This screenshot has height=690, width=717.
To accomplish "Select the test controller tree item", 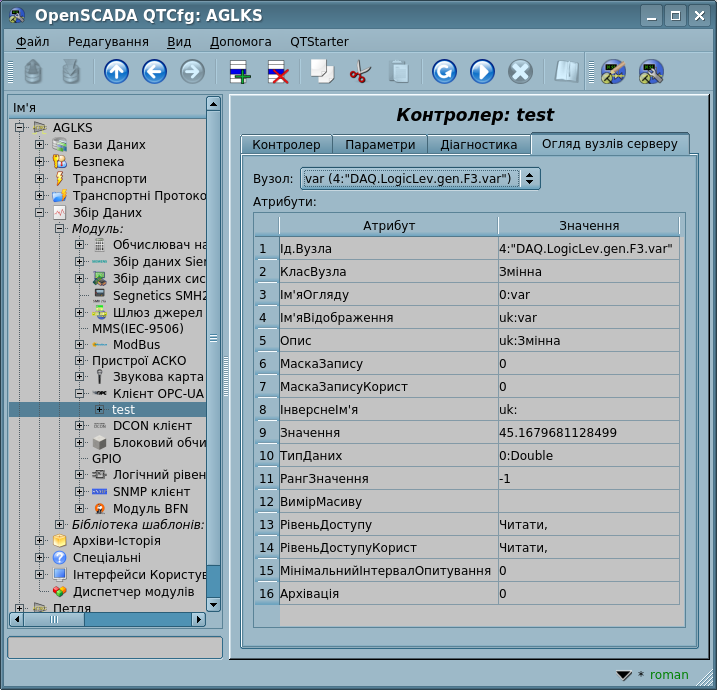I will [x=123, y=410].
